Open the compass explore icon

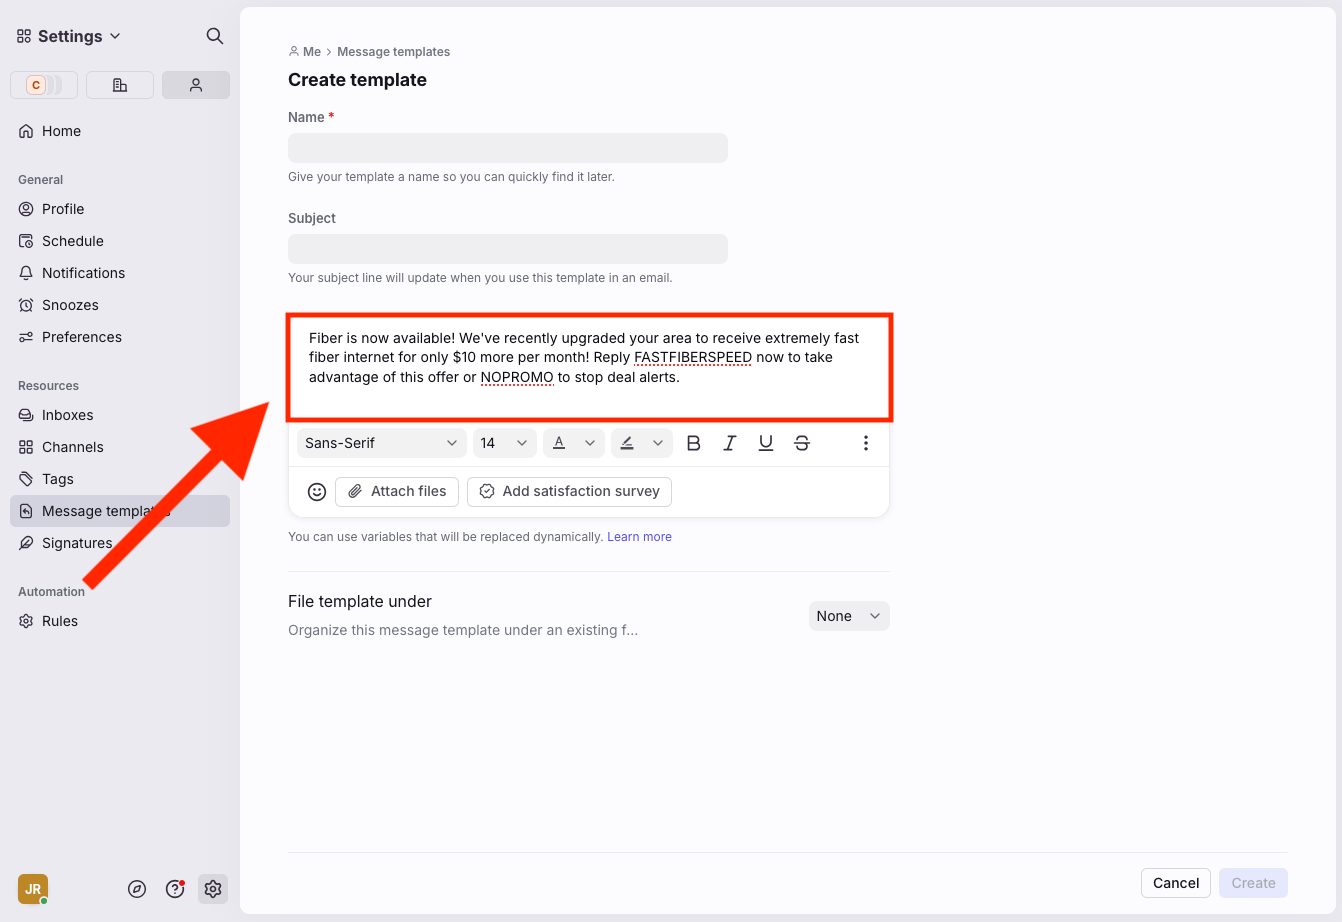coord(137,889)
